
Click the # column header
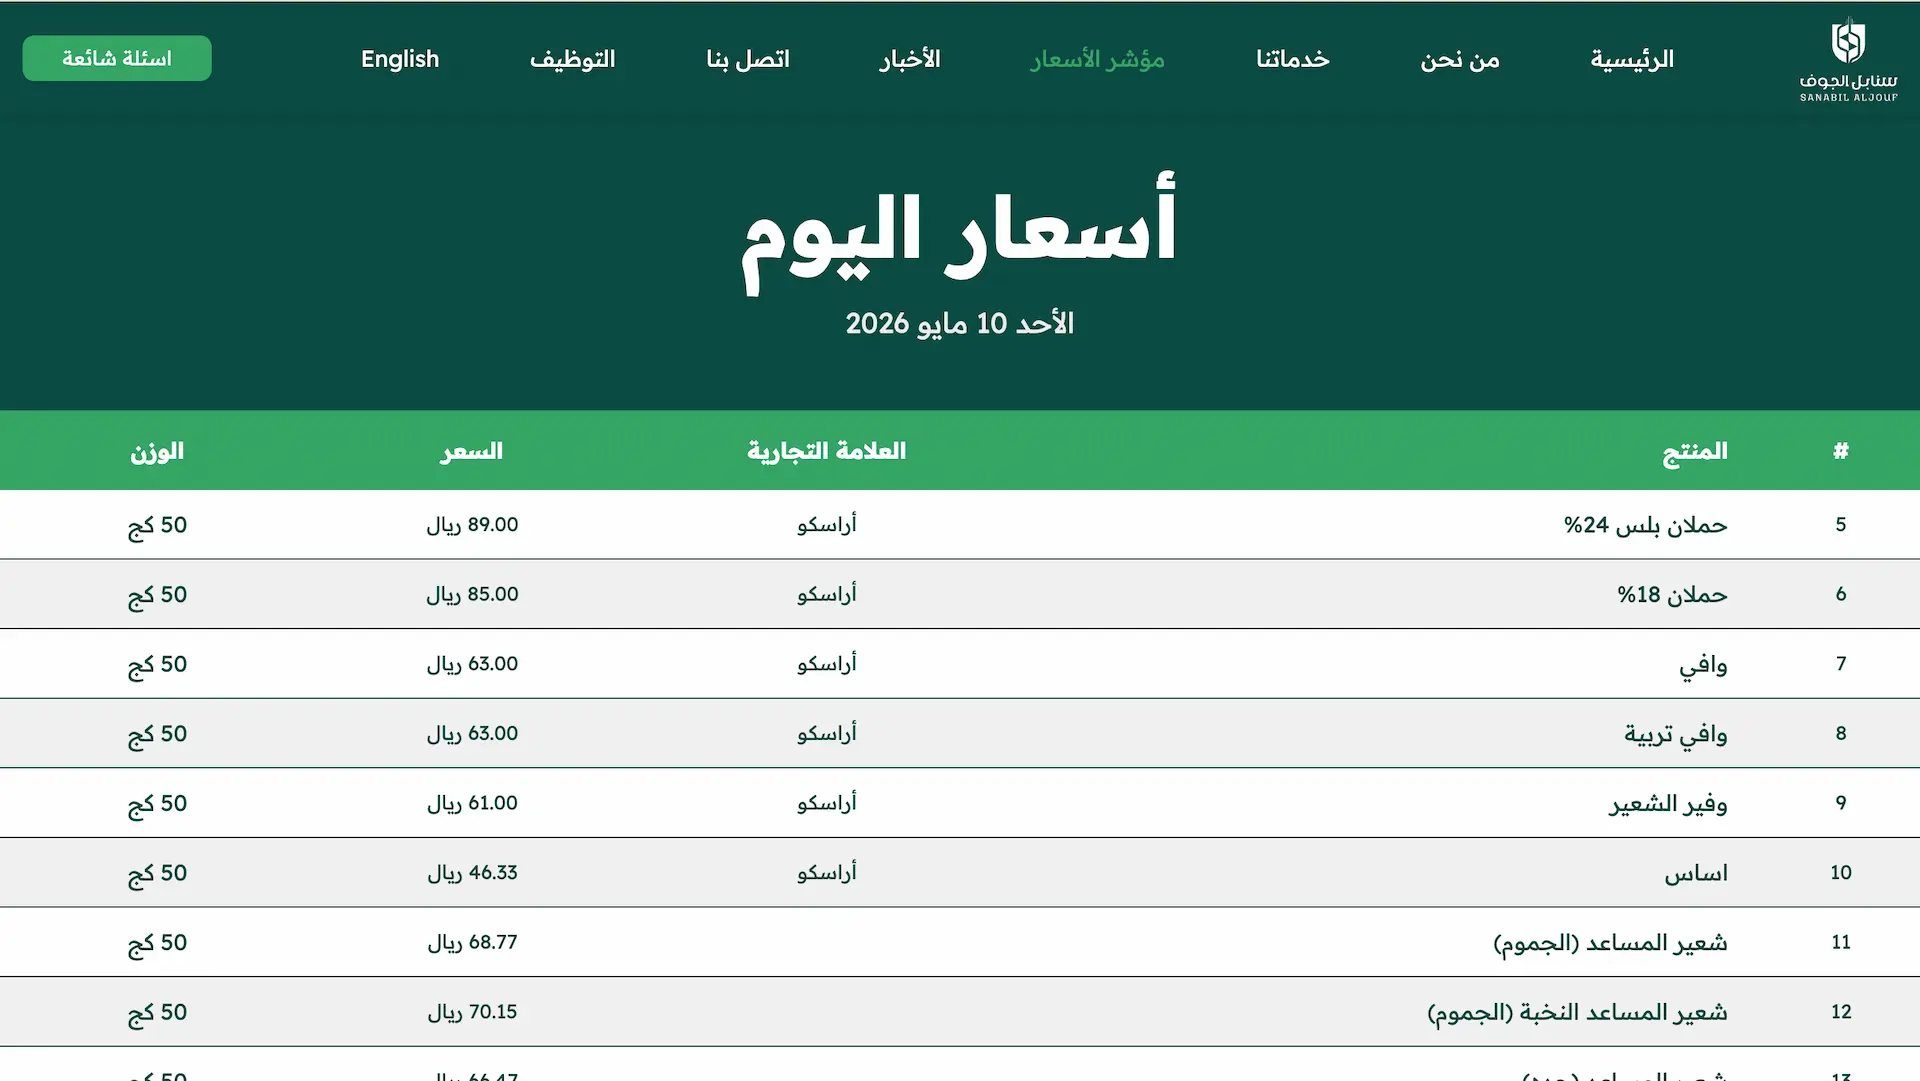tap(1841, 451)
